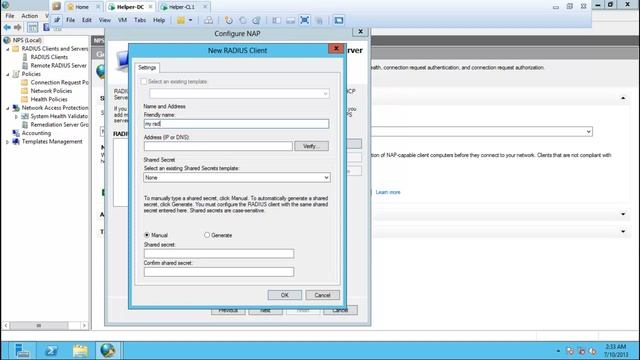Screen dimensions: 640x360
Task: Click the Shared secret field
Action: click(219, 254)
